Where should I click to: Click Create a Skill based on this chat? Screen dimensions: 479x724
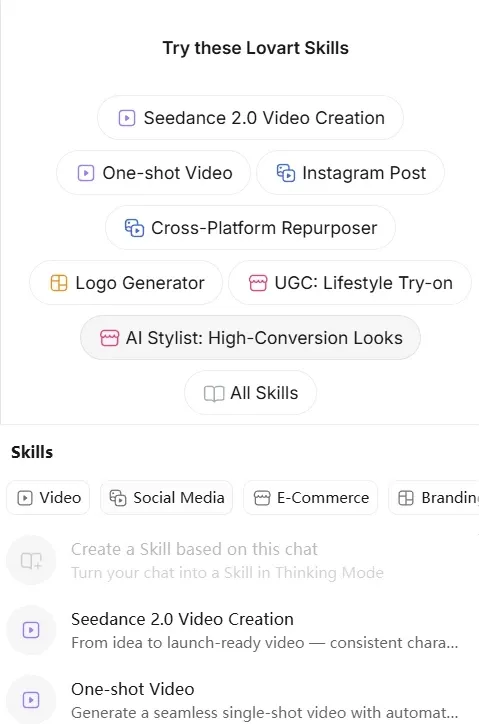(x=194, y=549)
